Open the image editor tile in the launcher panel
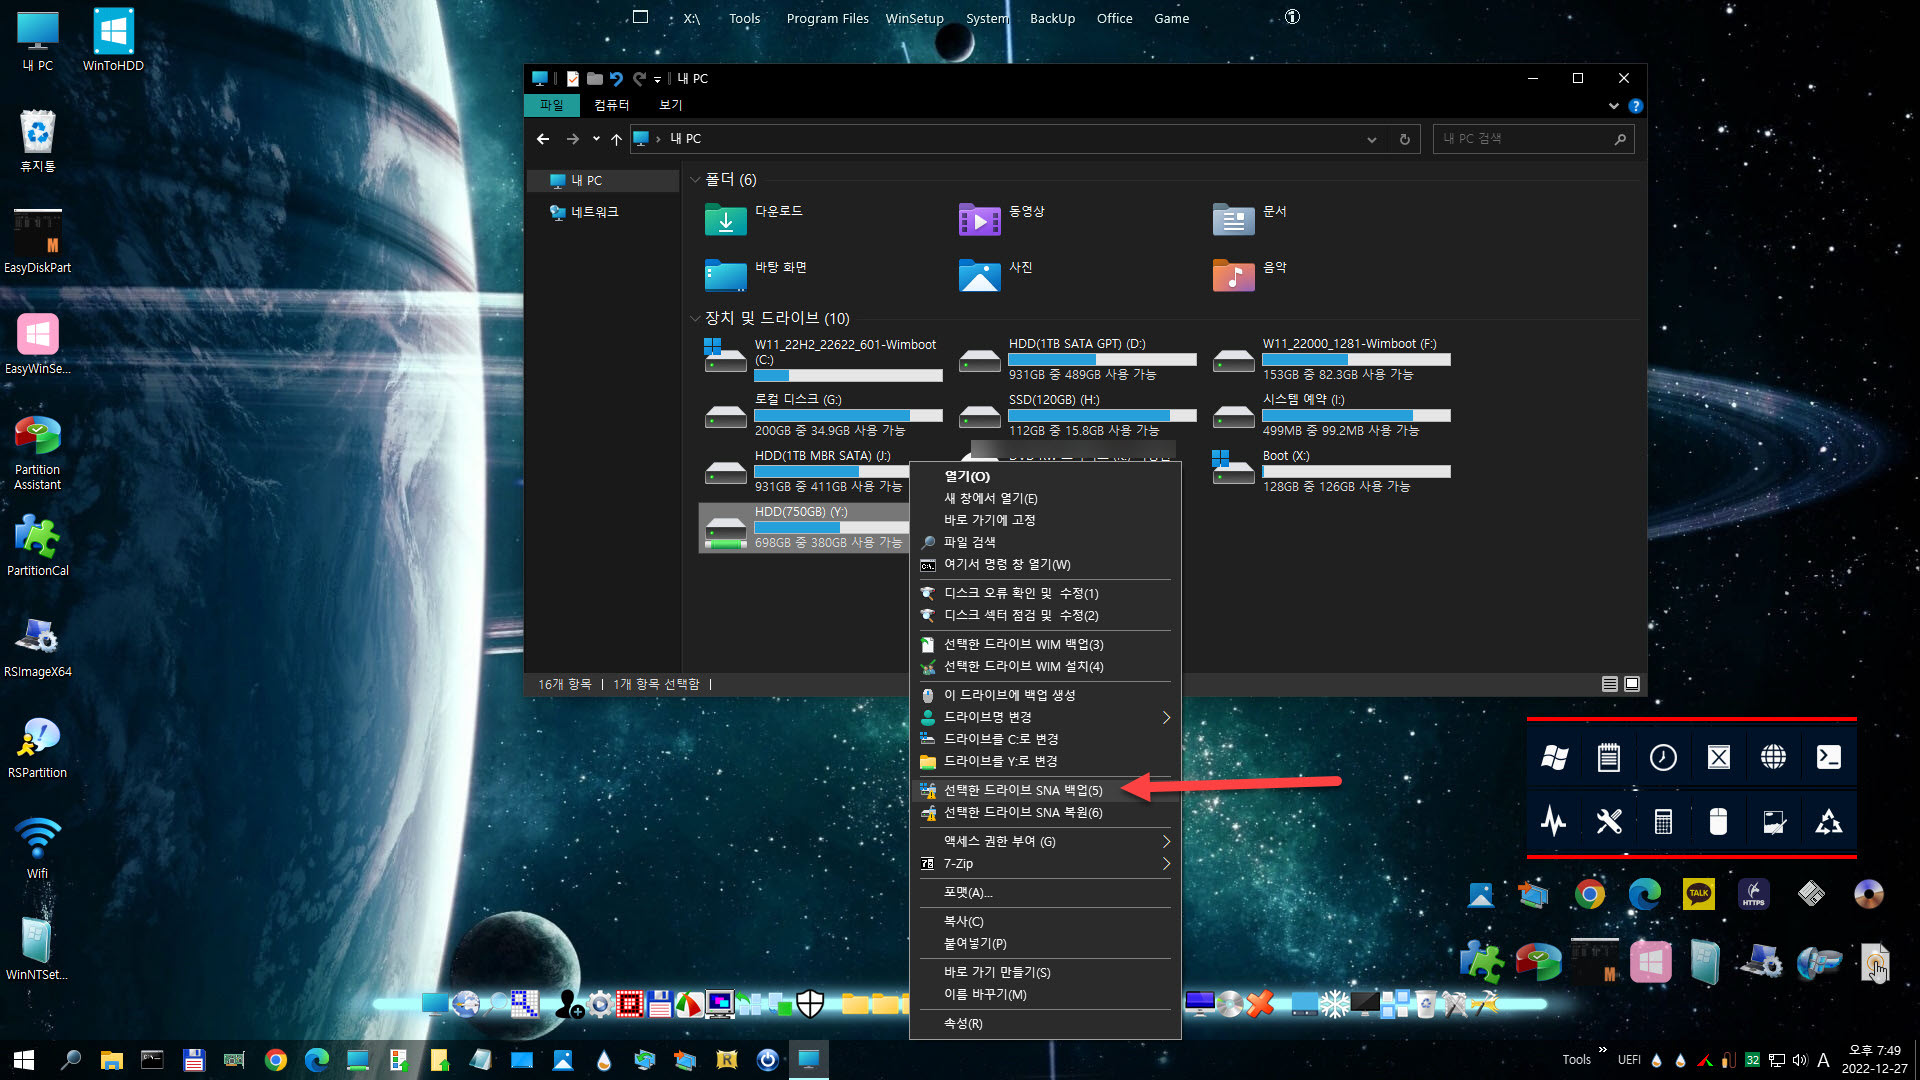1920x1080 pixels. coord(1773,822)
